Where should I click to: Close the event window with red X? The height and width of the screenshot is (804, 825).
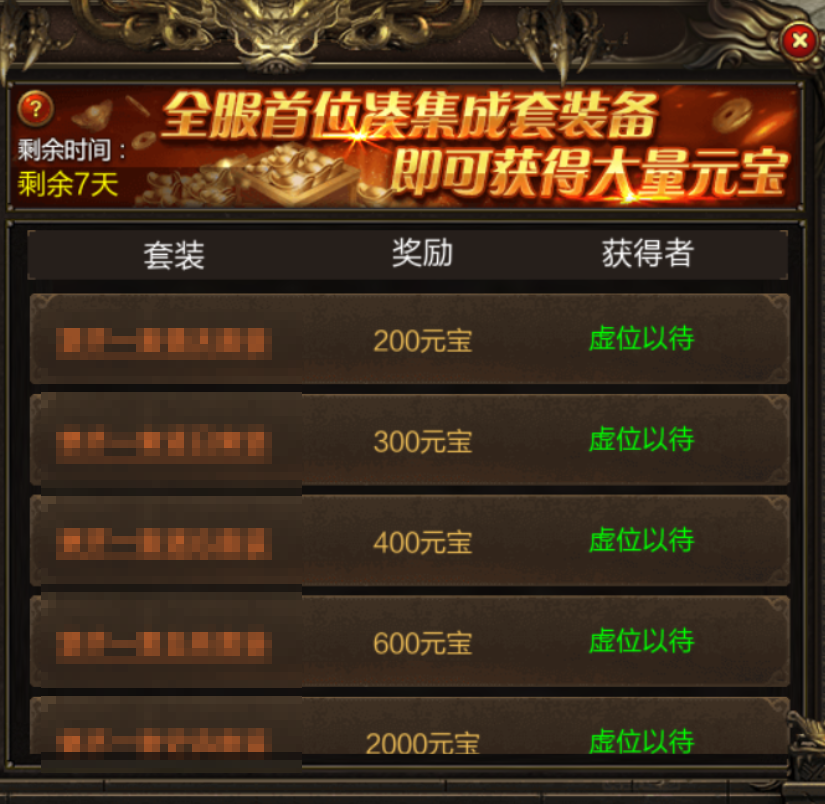[x=800, y=40]
